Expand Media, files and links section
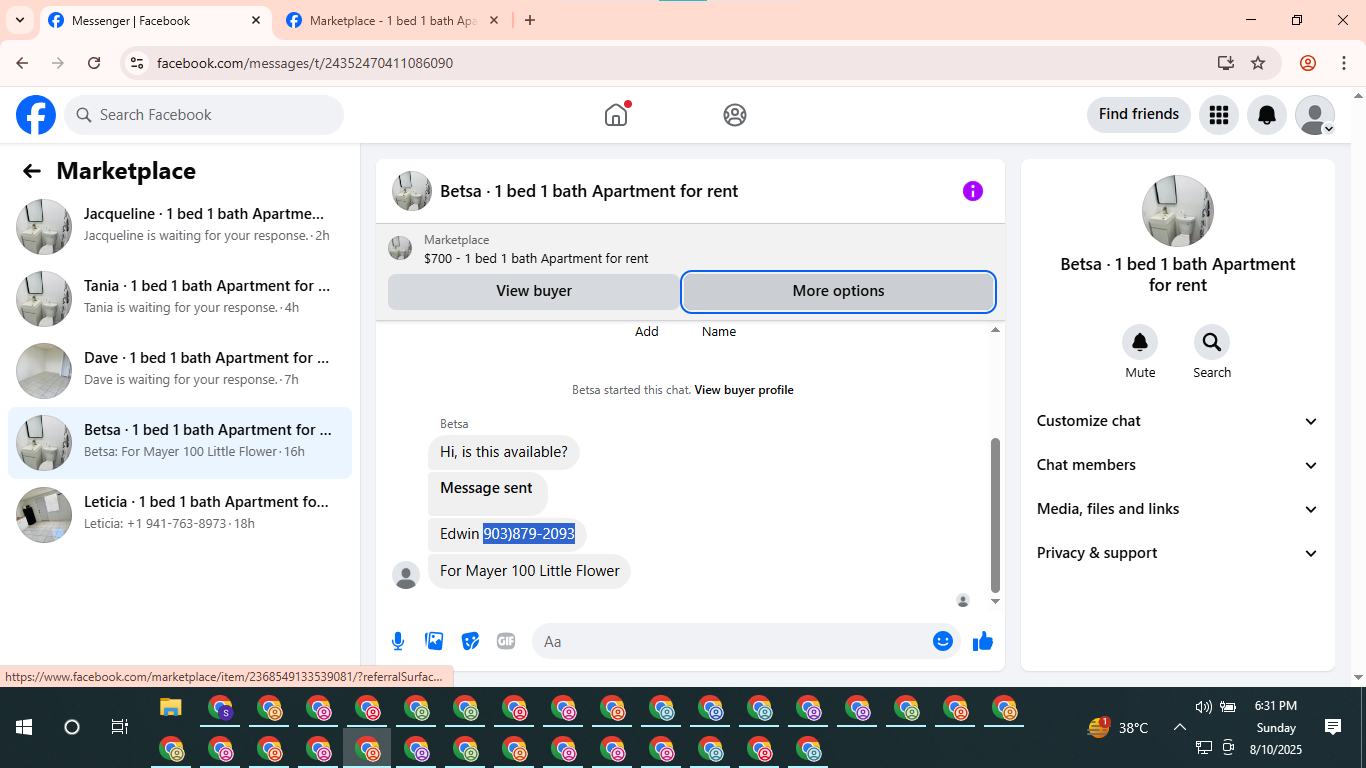Image resolution: width=1366 pixels, height=768 pixels. coord(1178,509)
